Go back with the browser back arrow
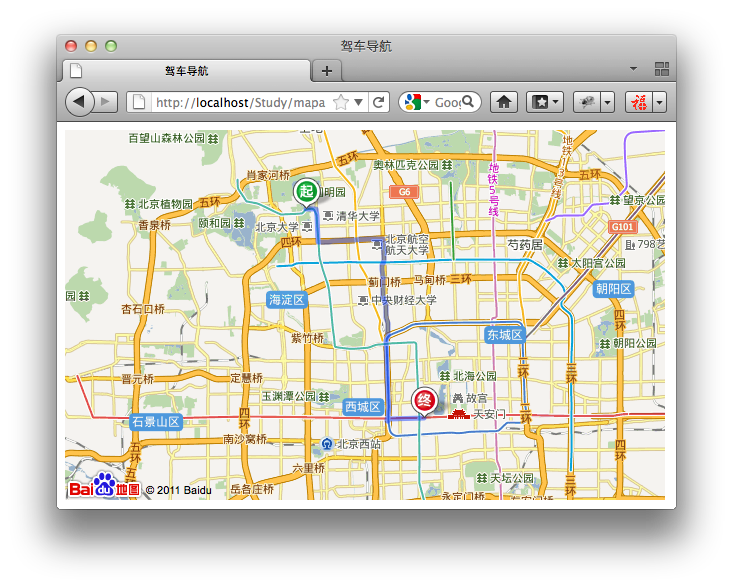733x588 pixels. click(x=79, y=101)
